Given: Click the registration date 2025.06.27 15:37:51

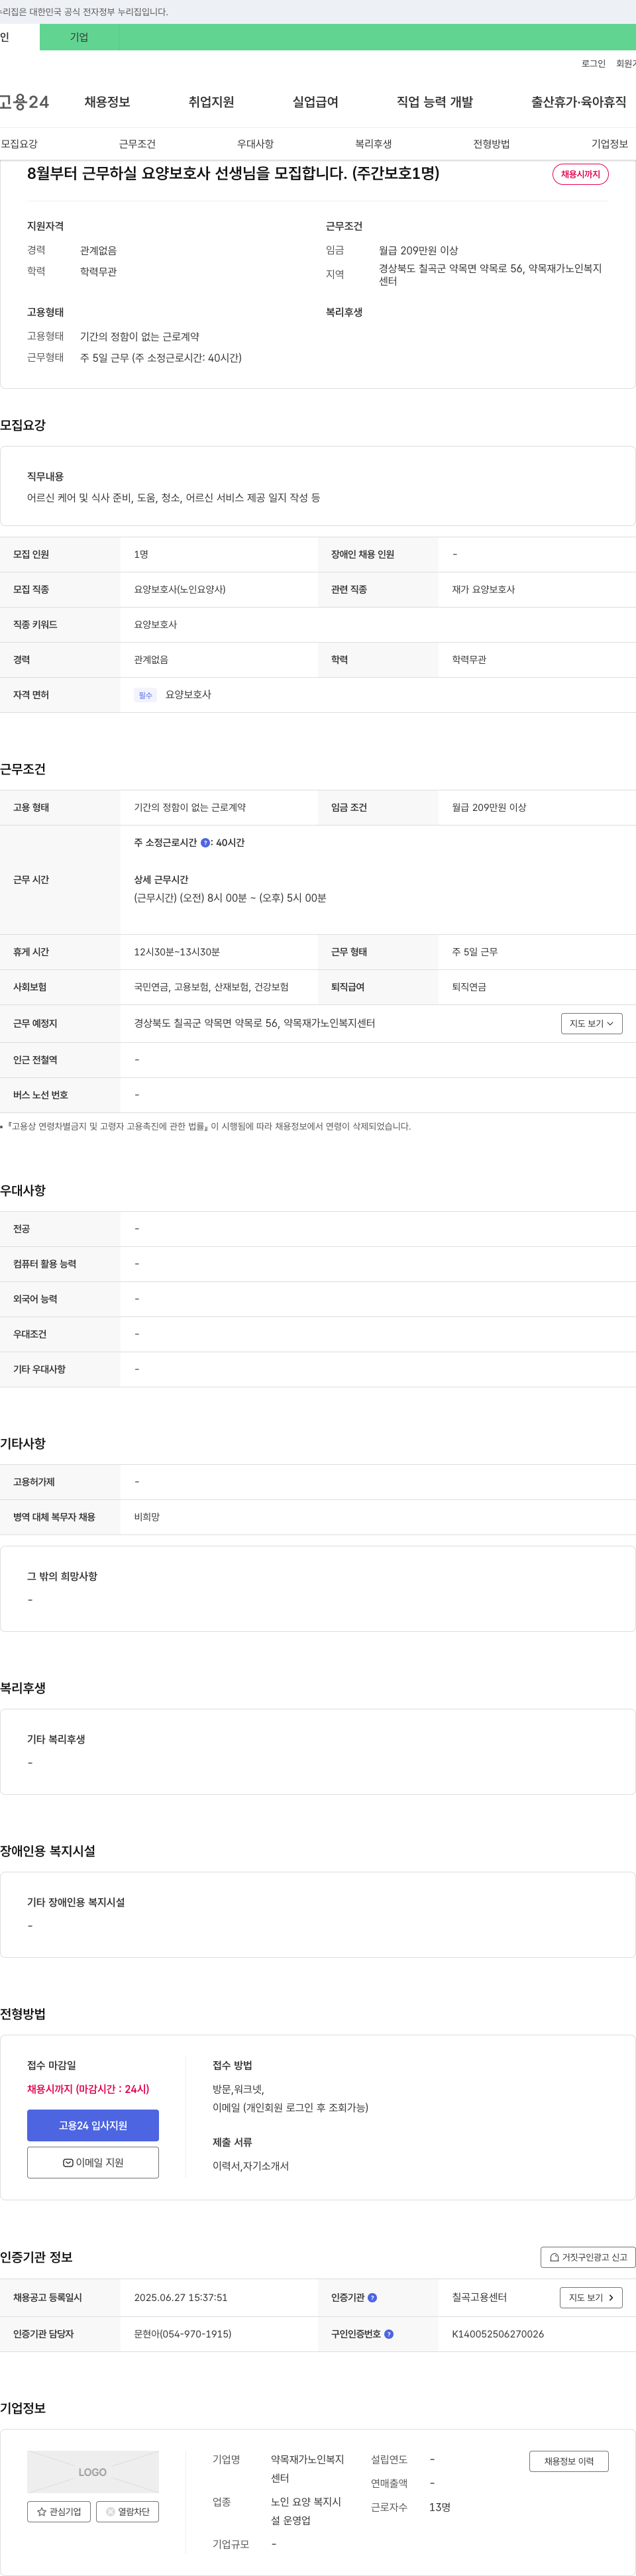Looking at the screenshot, I should point(181,2298).
